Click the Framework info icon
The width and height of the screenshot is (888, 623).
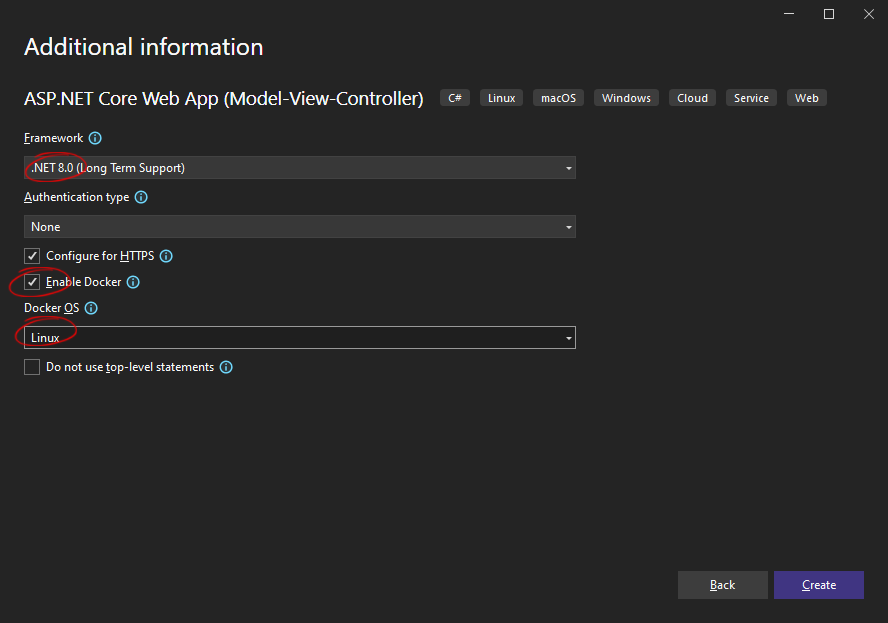coord(95,138)
